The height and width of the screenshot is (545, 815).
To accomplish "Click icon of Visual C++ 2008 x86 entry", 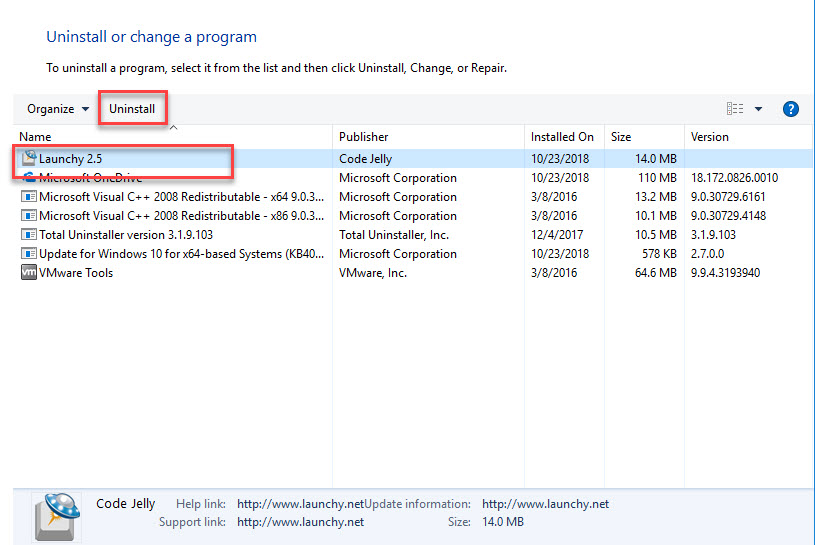I will click(x=29, y=215).
